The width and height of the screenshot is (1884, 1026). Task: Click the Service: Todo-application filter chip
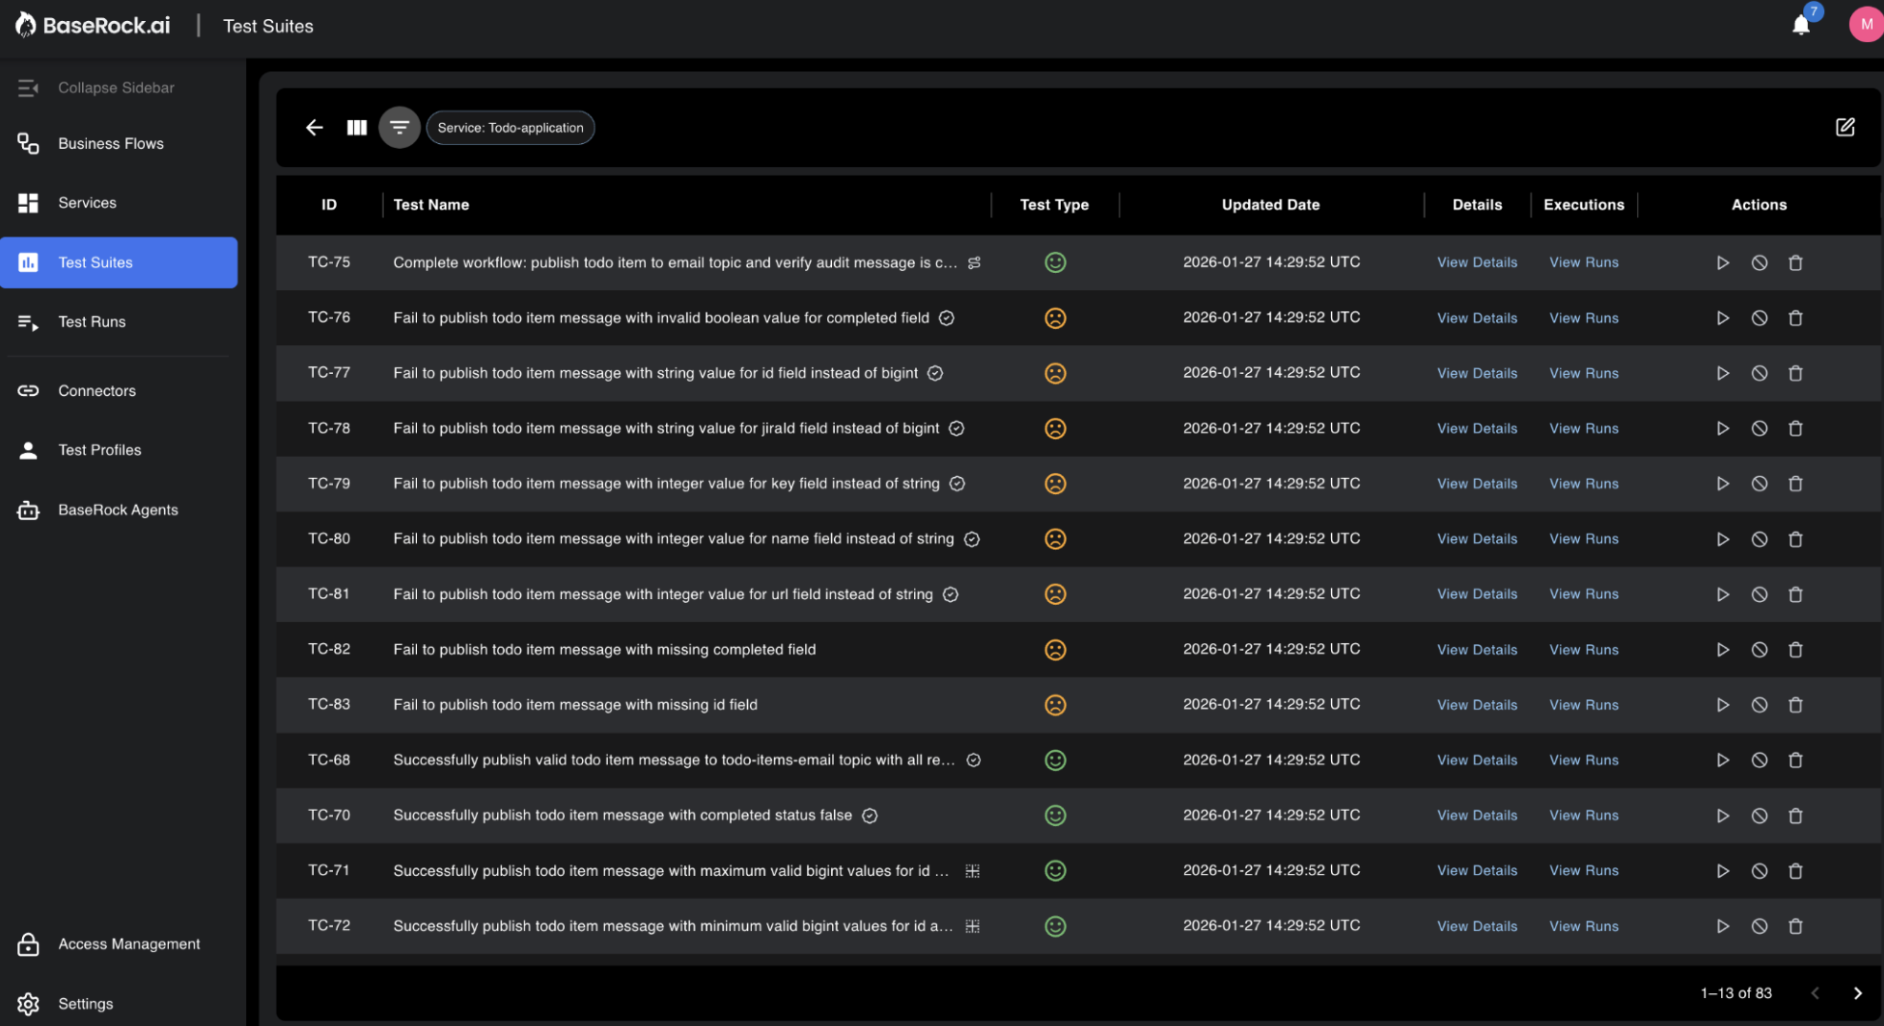tap(510, 128)
